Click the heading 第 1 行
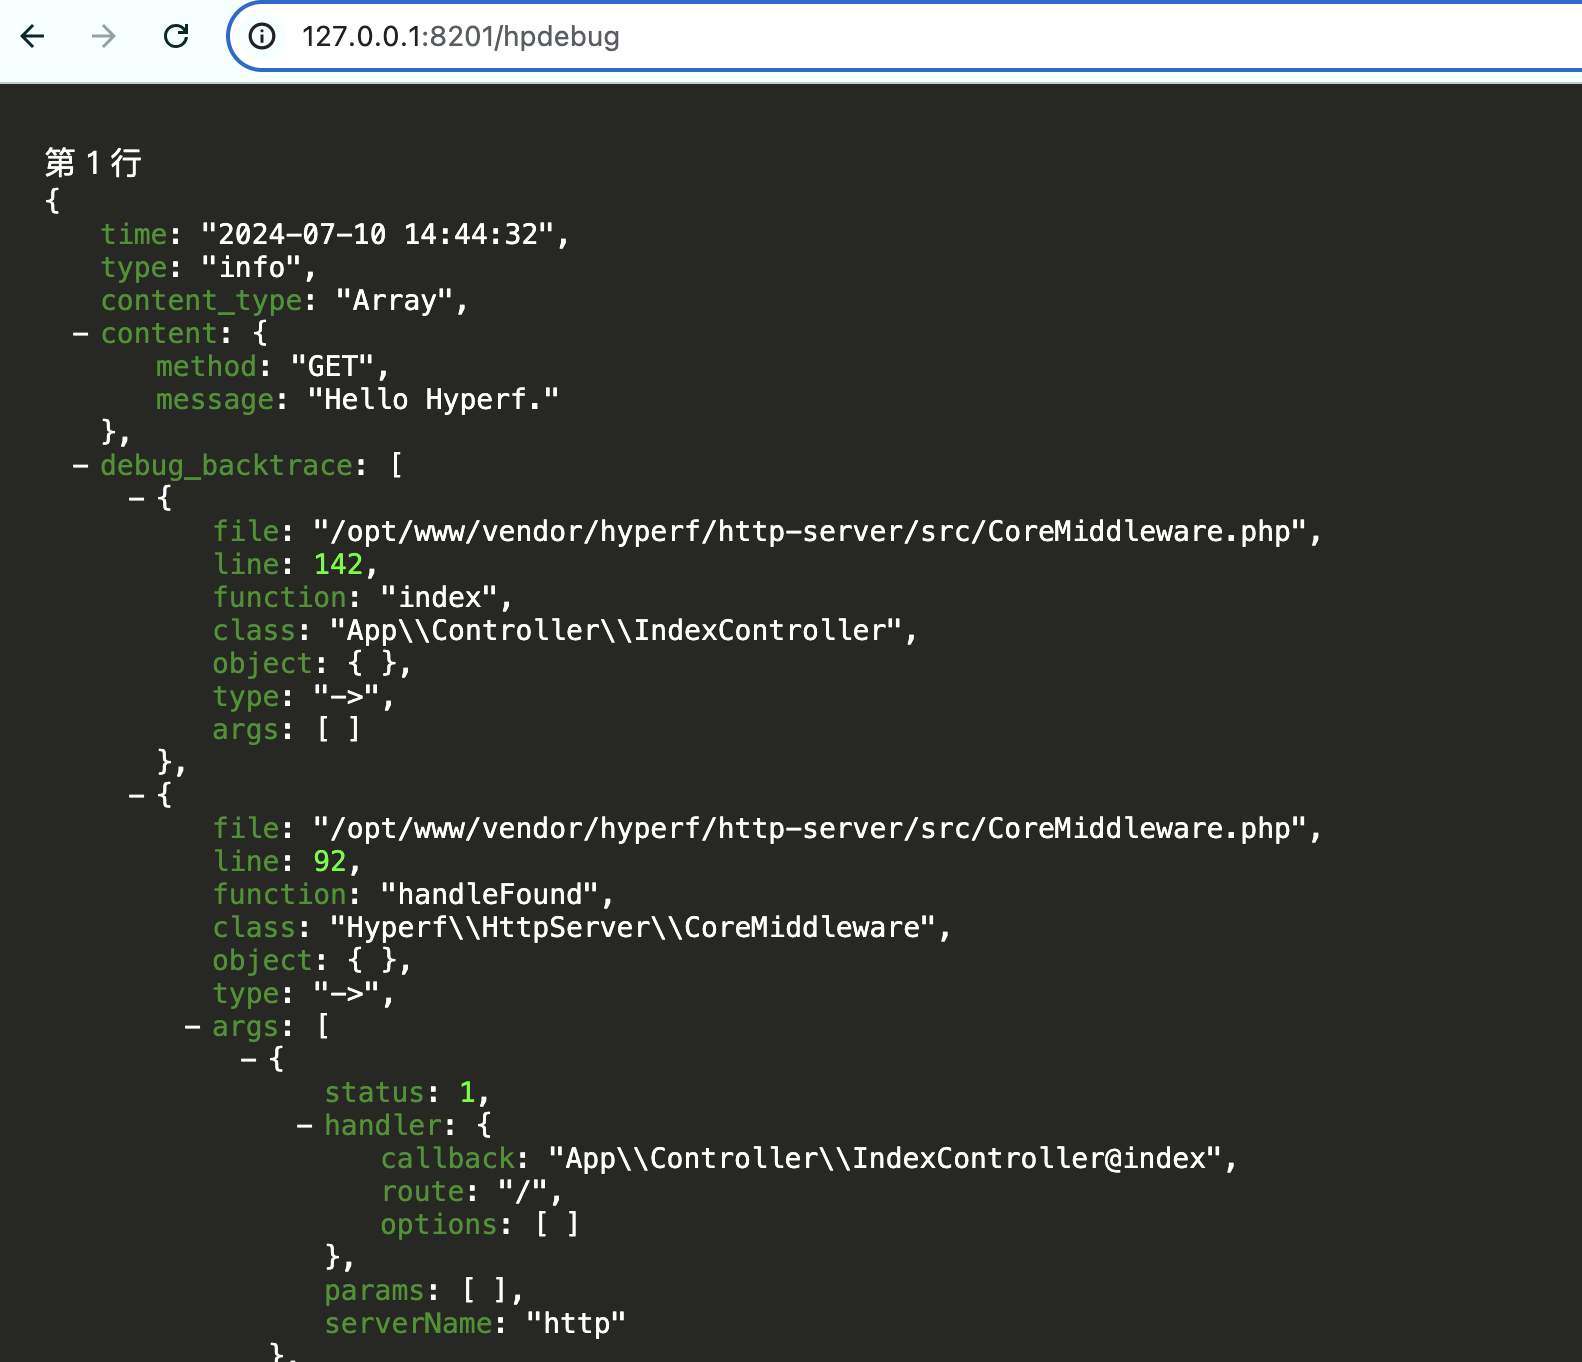The height and width of the screenshot is (1362, 1582). [93, 162]
